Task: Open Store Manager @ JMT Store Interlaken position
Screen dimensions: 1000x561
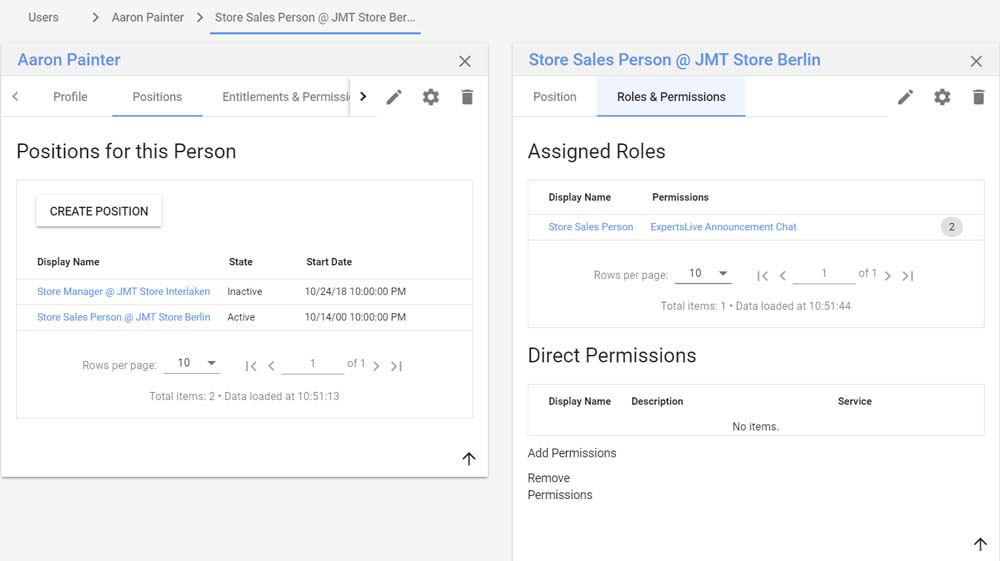Action: pos(123,291)
